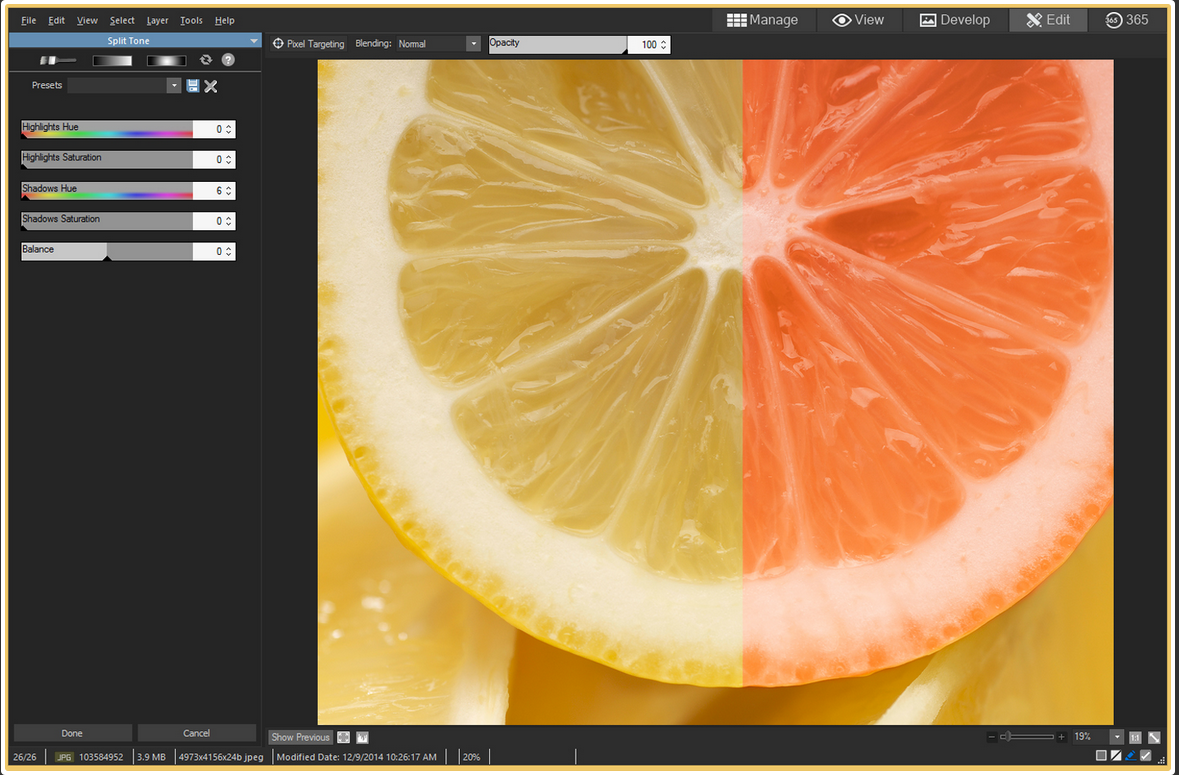
Task: Adjust the Shadows Hue slider
Action: click(x=107, y=190)
